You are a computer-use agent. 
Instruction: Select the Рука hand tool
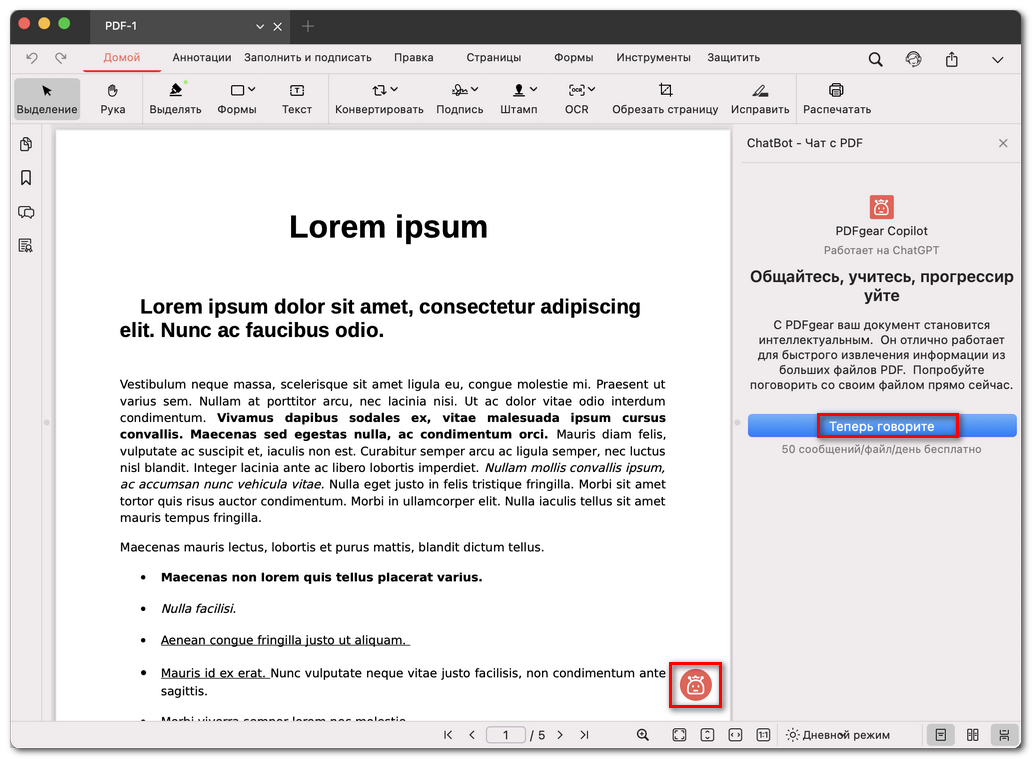coord(113,99)
